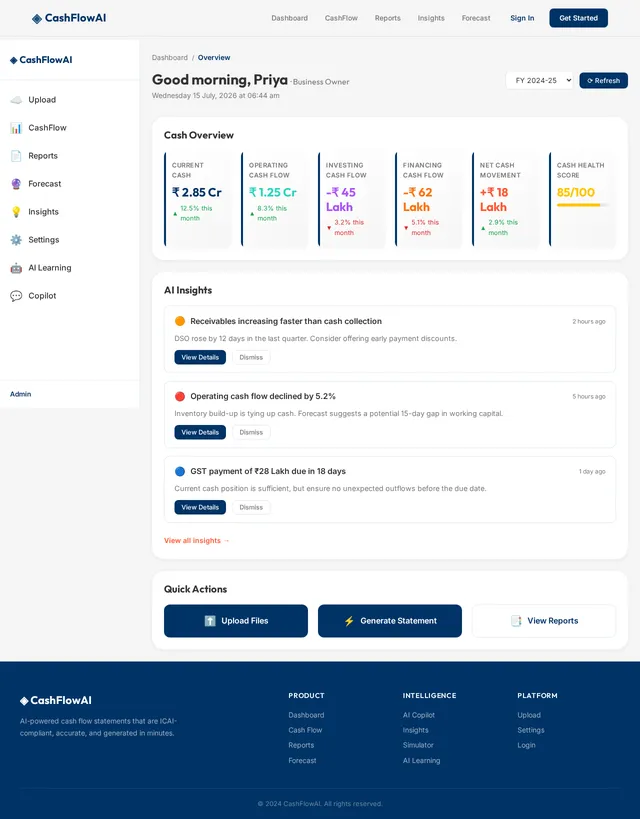
Task: Click the 85/100 health score value
Action: coord(576,192)
